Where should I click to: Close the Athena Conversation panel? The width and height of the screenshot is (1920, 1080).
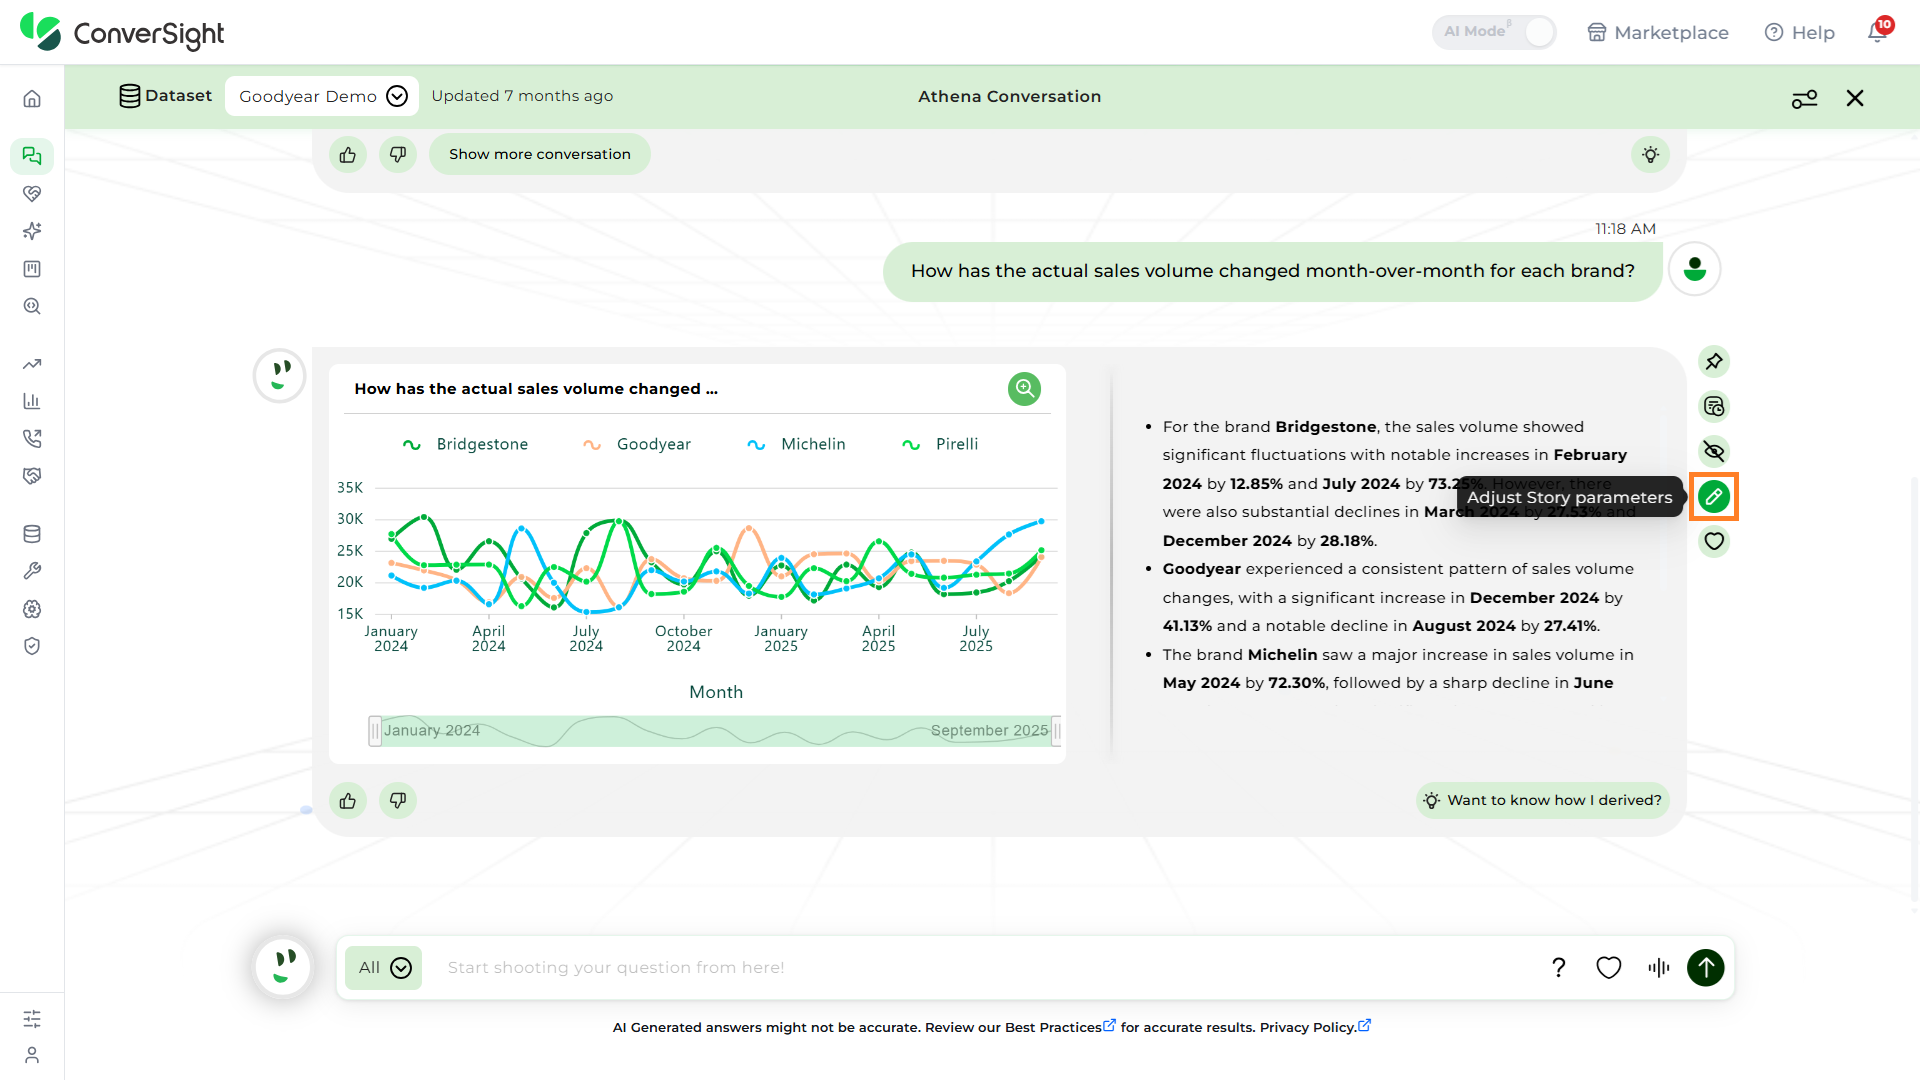click(x=1855, y=98)
